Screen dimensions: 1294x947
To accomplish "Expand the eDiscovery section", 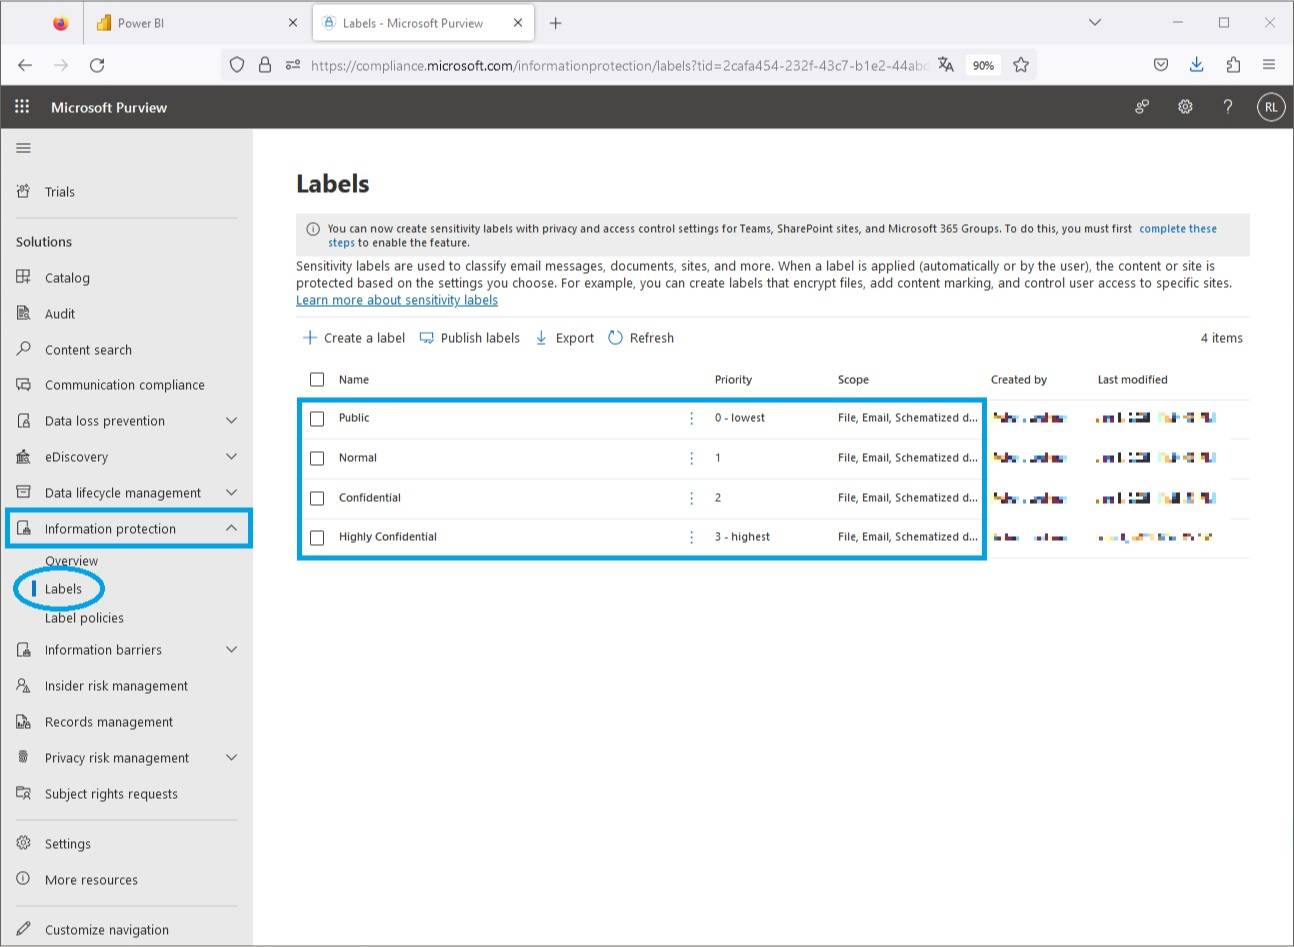I will pyautogui.click(x=231, y=457).
